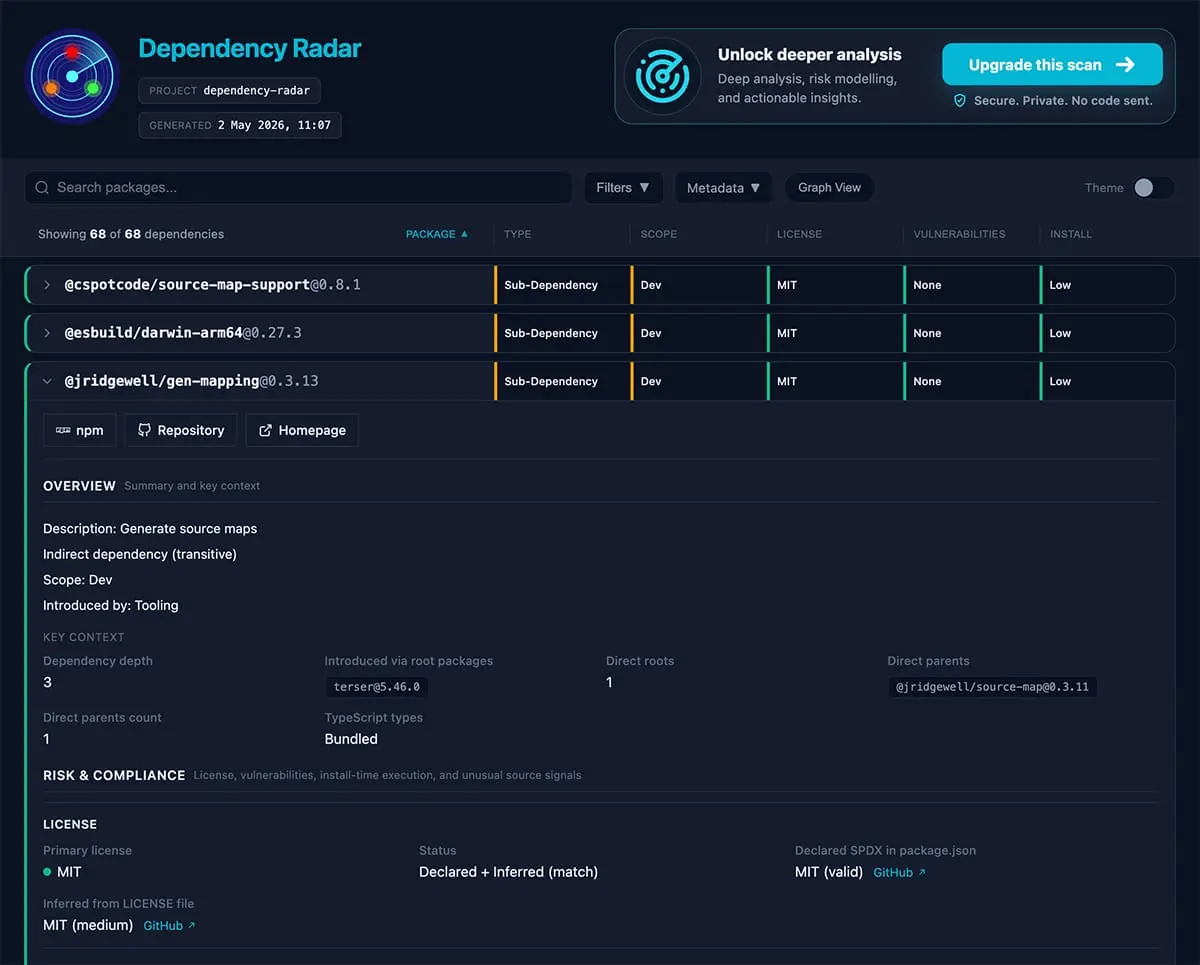Click the sort arrow next to PACKAGE
The image size is (1200, 965).
point(464,234)
